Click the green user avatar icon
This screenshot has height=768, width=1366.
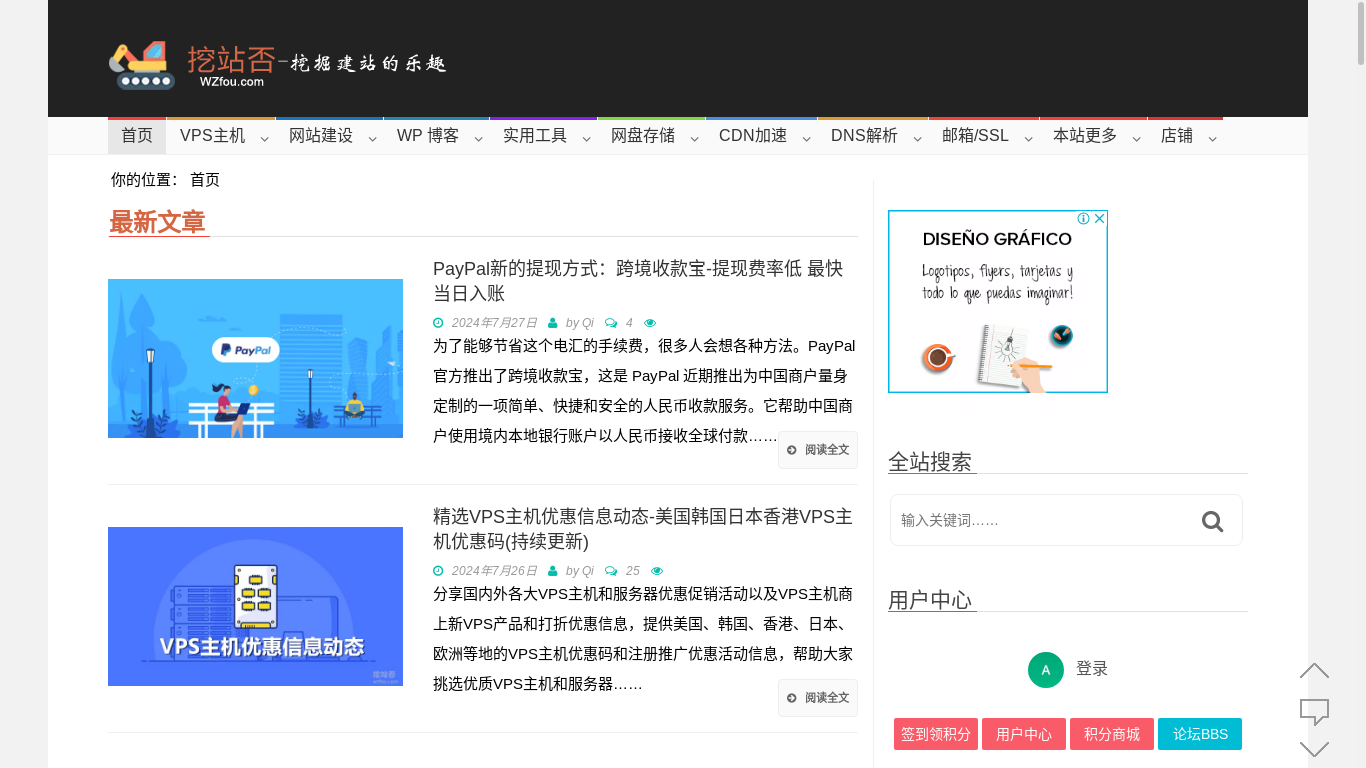(1046, 670)
